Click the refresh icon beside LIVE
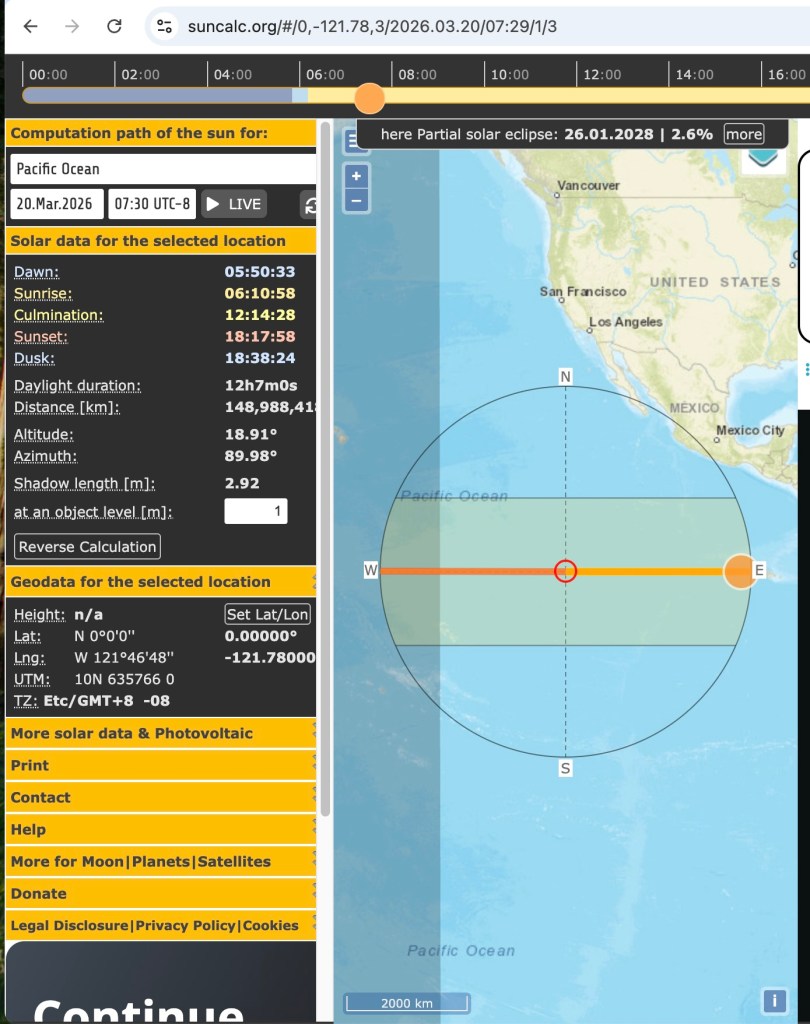The width and height of the screenshot is (810, 1024). tap(311, 205)
